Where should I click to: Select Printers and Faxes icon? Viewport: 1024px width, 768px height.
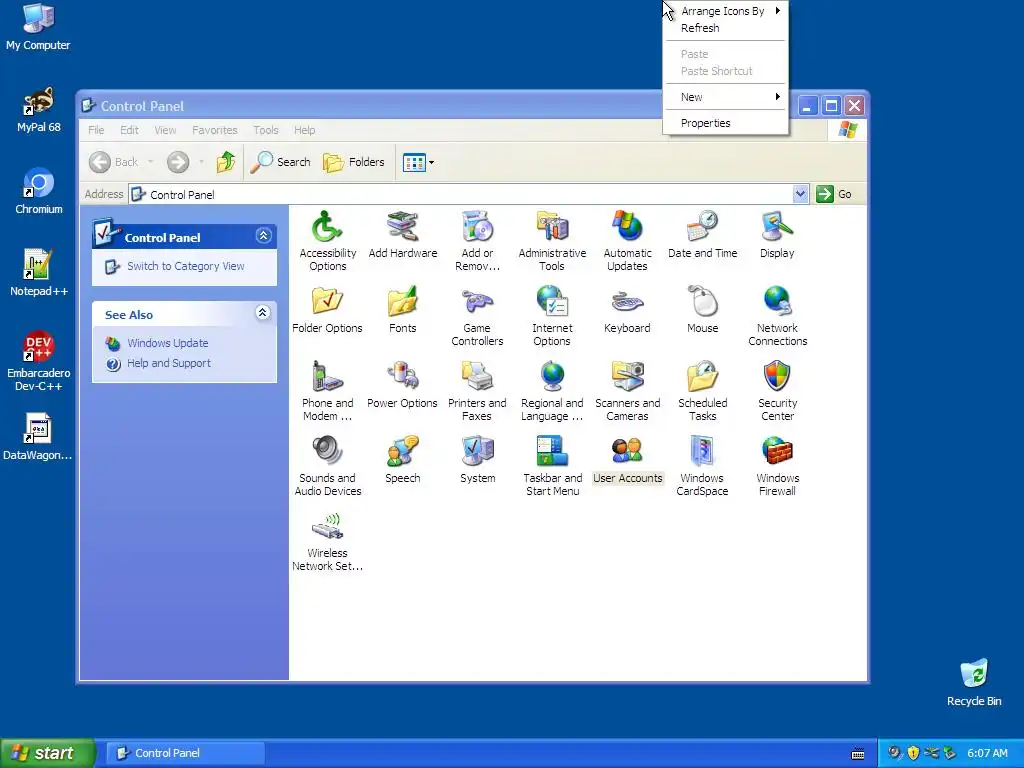(x=477, y=391)
